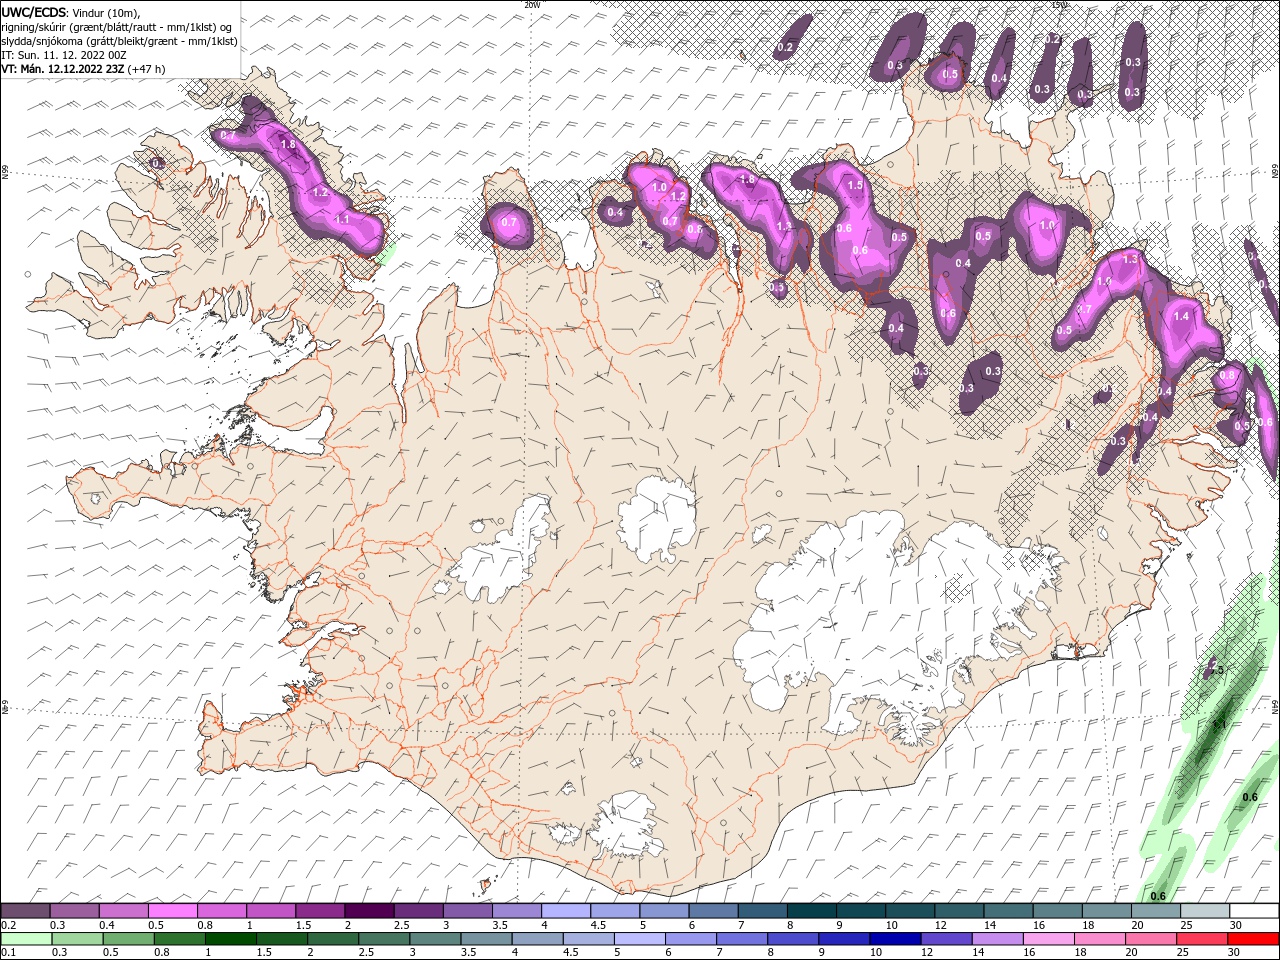Click the light pink rain swatch at 16
This screenshot has width=1280, height=960.
point(1048,938)
